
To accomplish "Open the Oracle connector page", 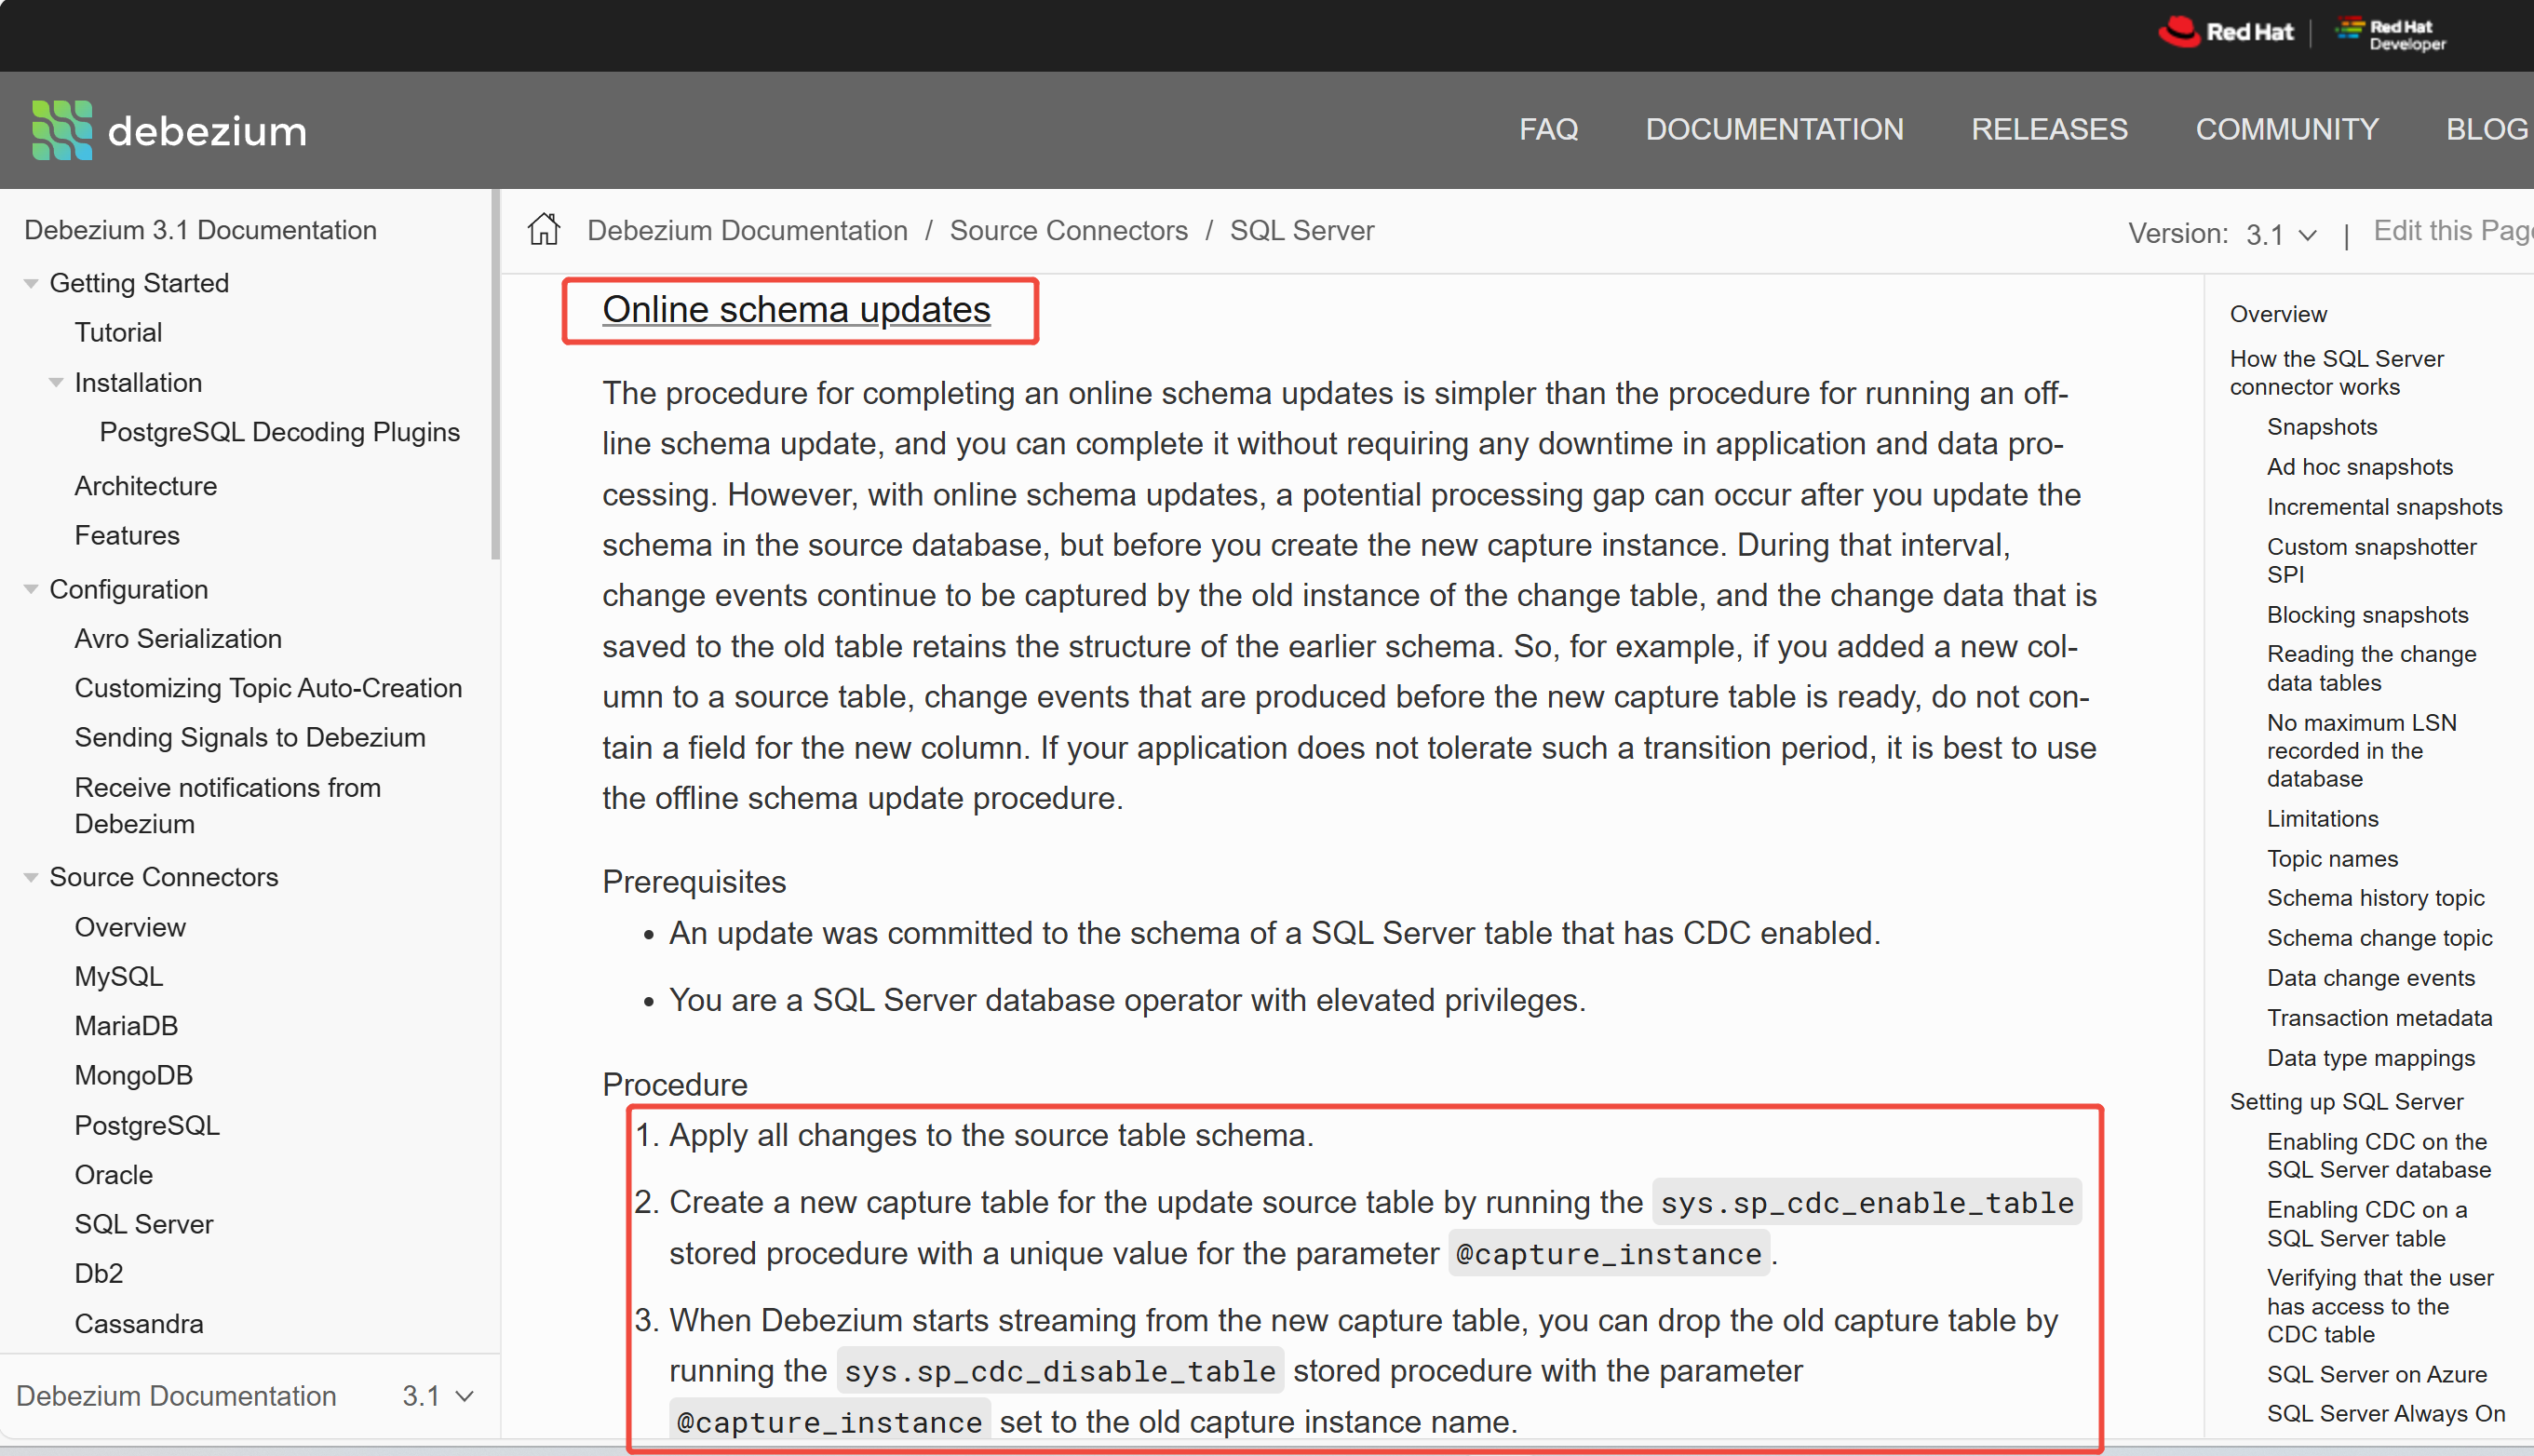I will 114,1175.
